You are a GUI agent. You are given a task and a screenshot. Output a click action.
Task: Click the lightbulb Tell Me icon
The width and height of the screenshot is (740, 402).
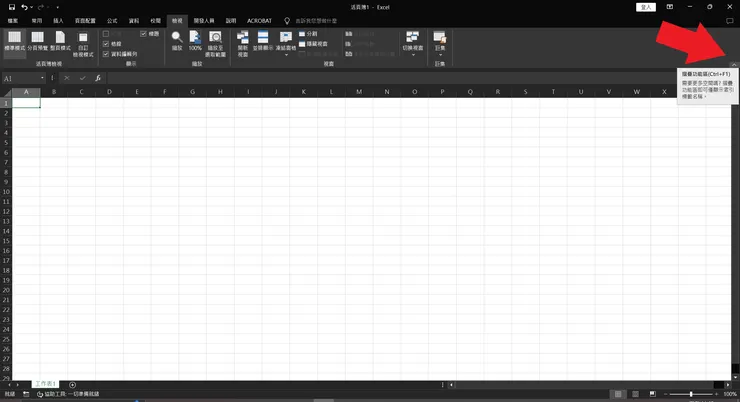coord(287,21)
